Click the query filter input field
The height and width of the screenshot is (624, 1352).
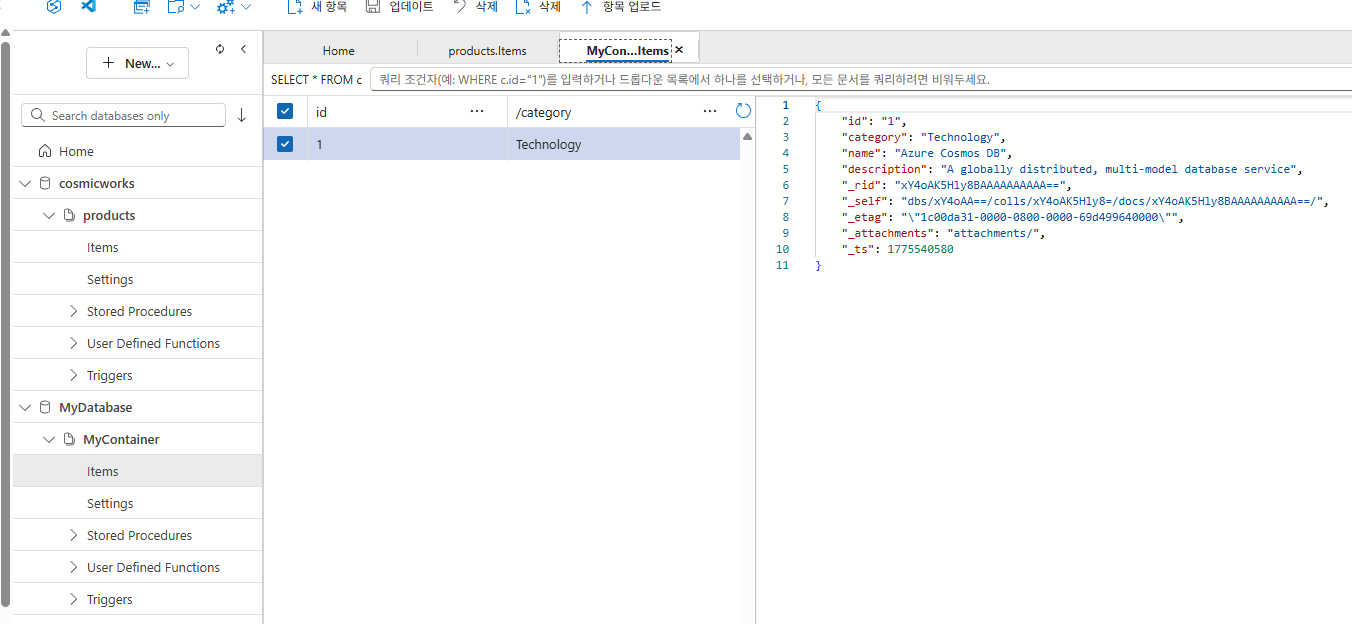click(x=860, y=79)
